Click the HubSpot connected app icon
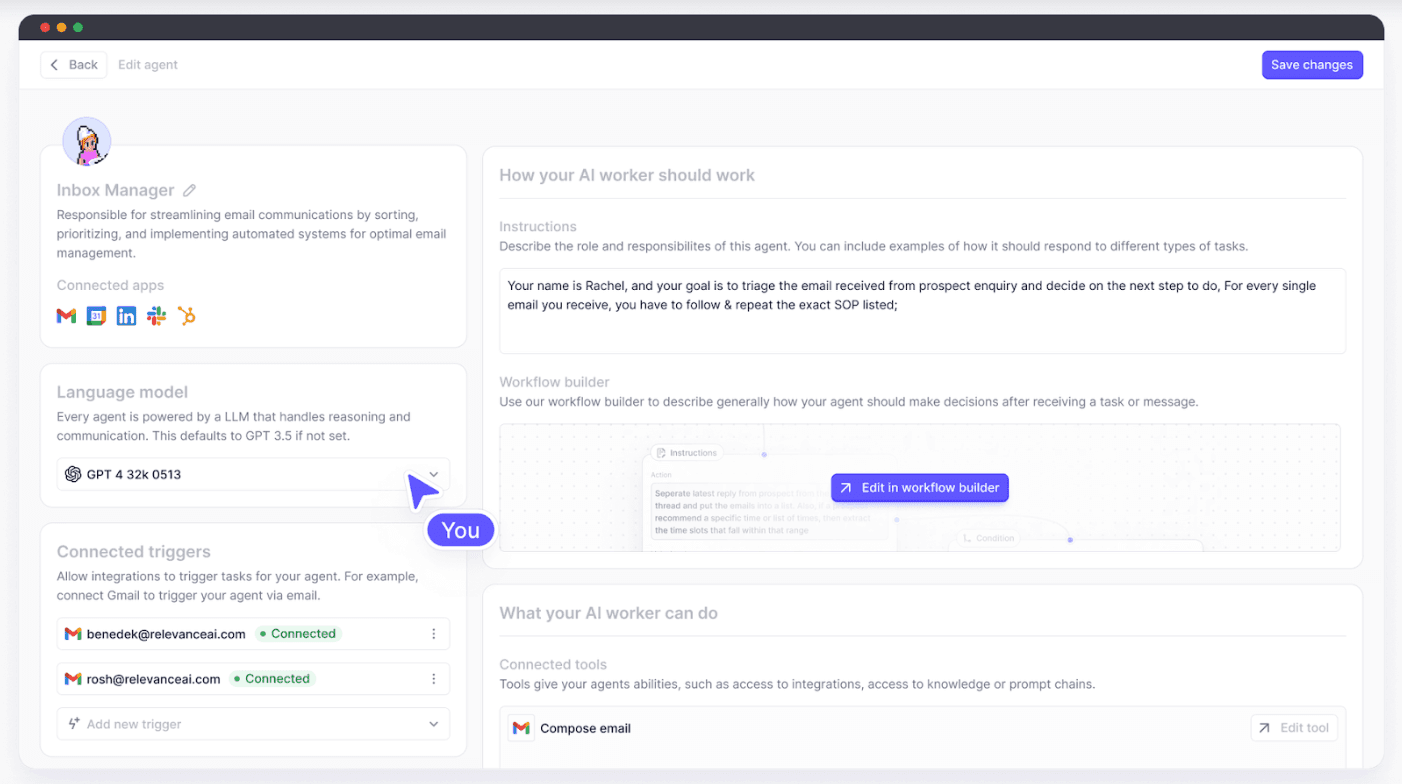 pos(186,316)
